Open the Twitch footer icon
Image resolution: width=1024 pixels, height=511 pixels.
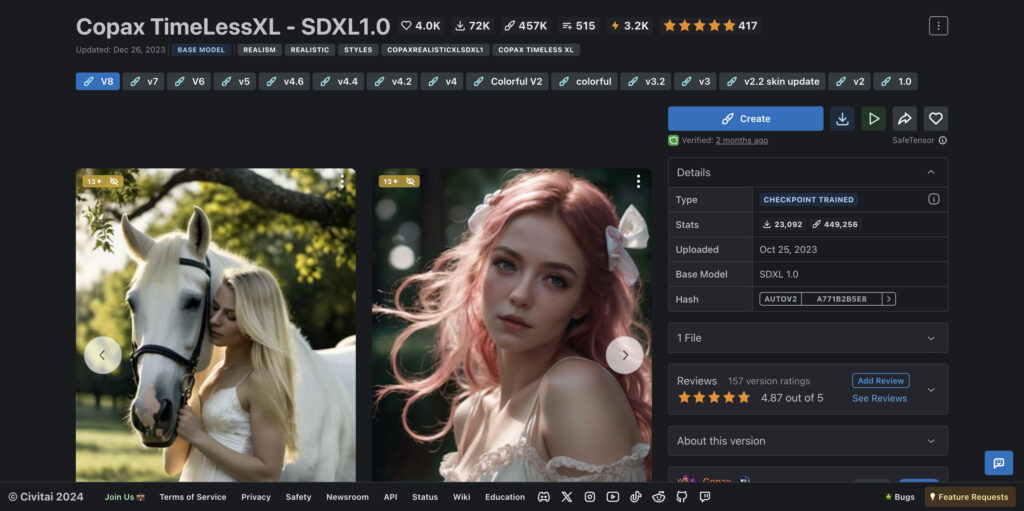(705, 497)
